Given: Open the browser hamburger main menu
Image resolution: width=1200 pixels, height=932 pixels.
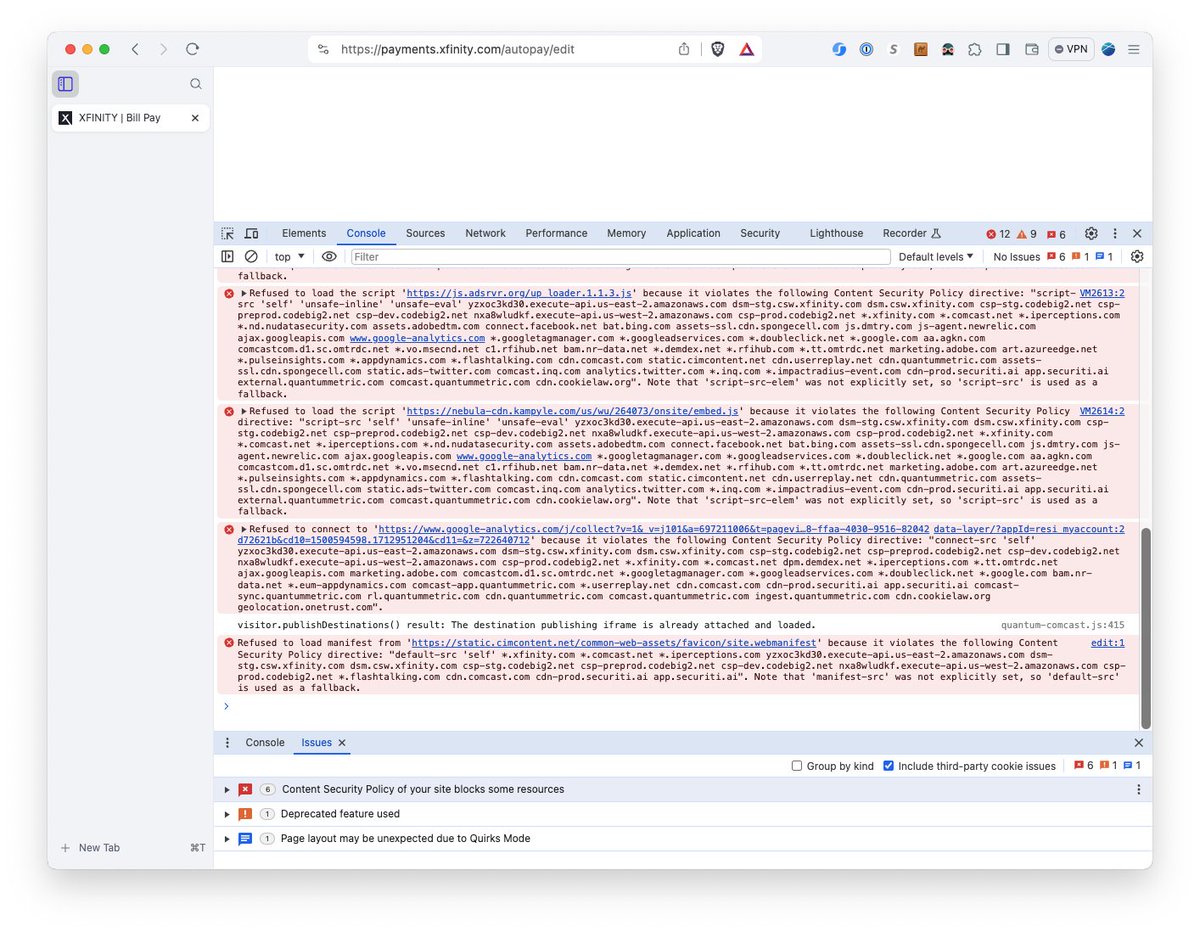Looking at the screenshot, I should pos(1134,49).
